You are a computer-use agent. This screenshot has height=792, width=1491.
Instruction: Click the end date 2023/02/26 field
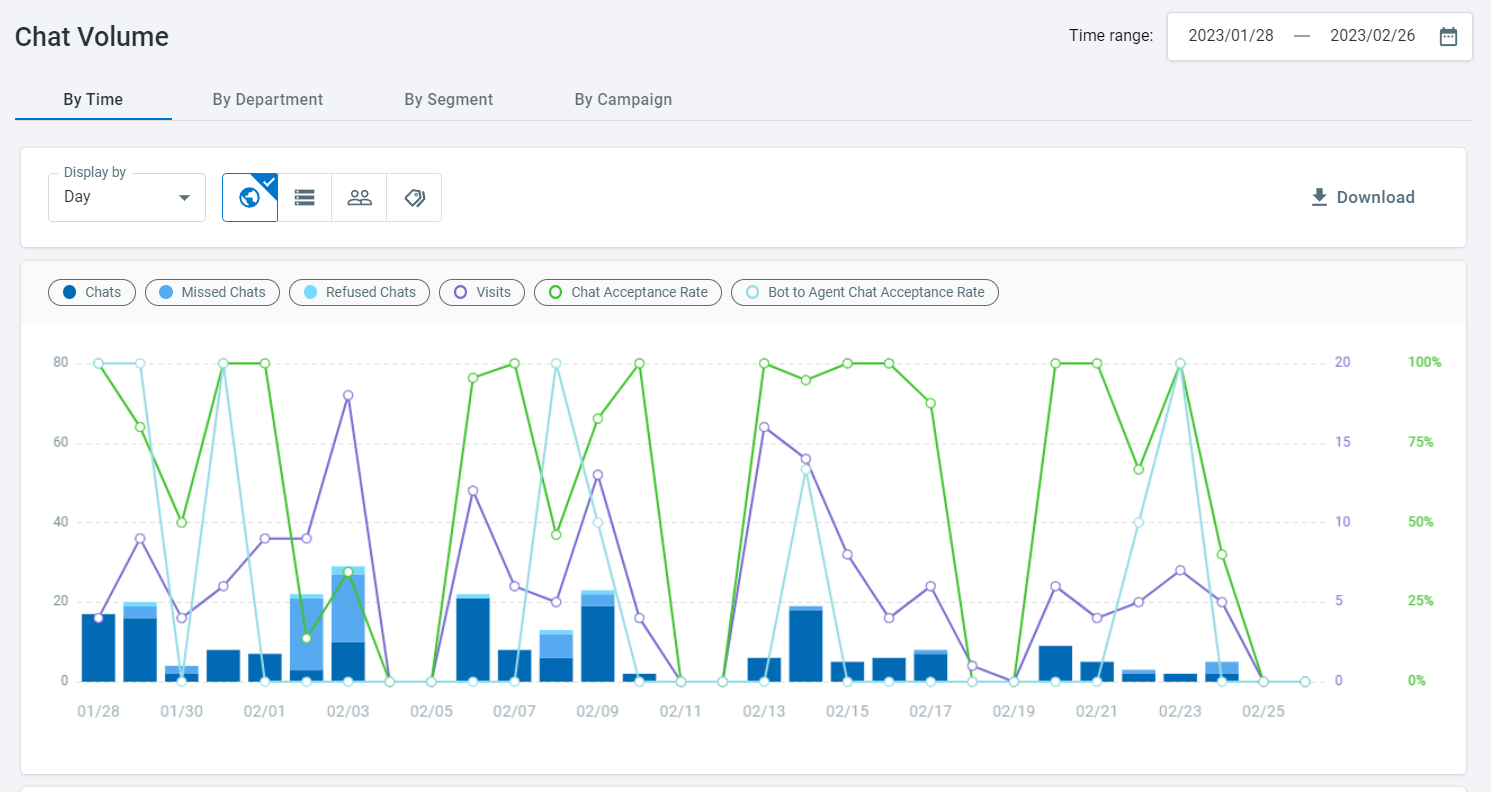click(1373, 36)
